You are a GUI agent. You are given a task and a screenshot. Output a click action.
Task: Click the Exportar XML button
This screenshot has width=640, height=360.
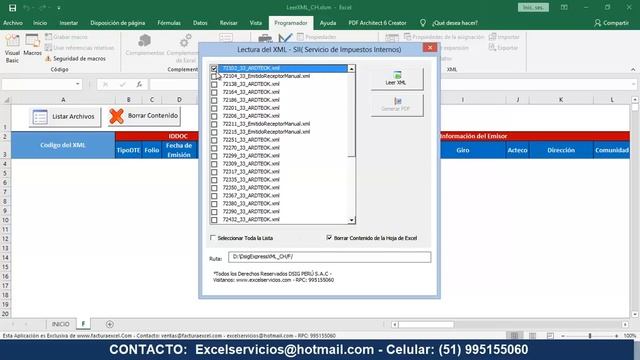pos(503,48)
